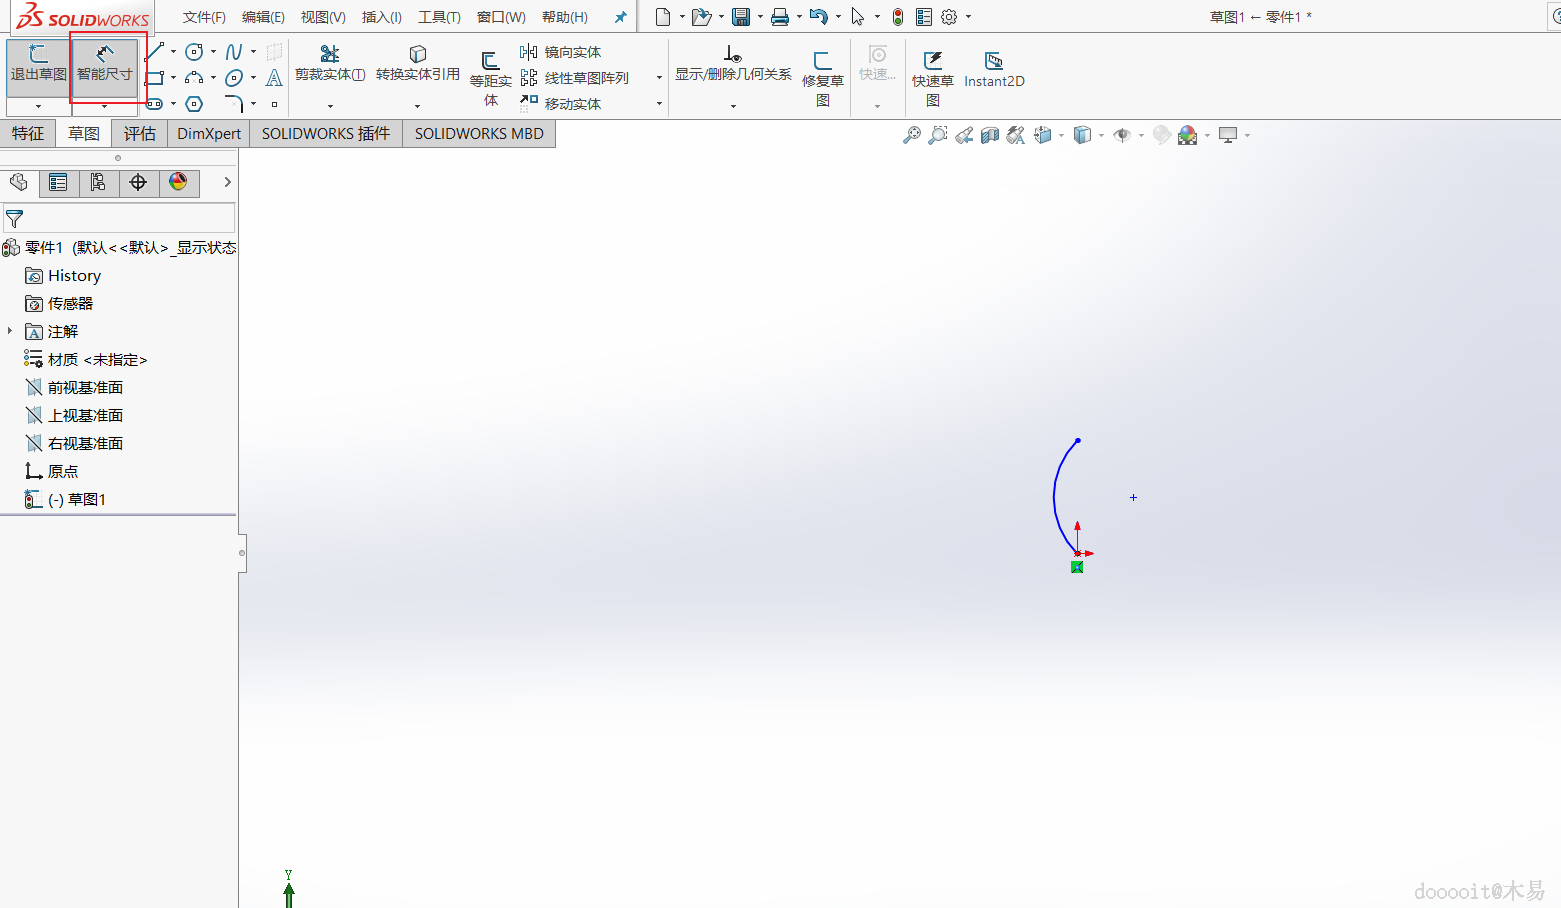Click the File Properties icon
The width and height of the screenshot is (1561, 908).
924,17
